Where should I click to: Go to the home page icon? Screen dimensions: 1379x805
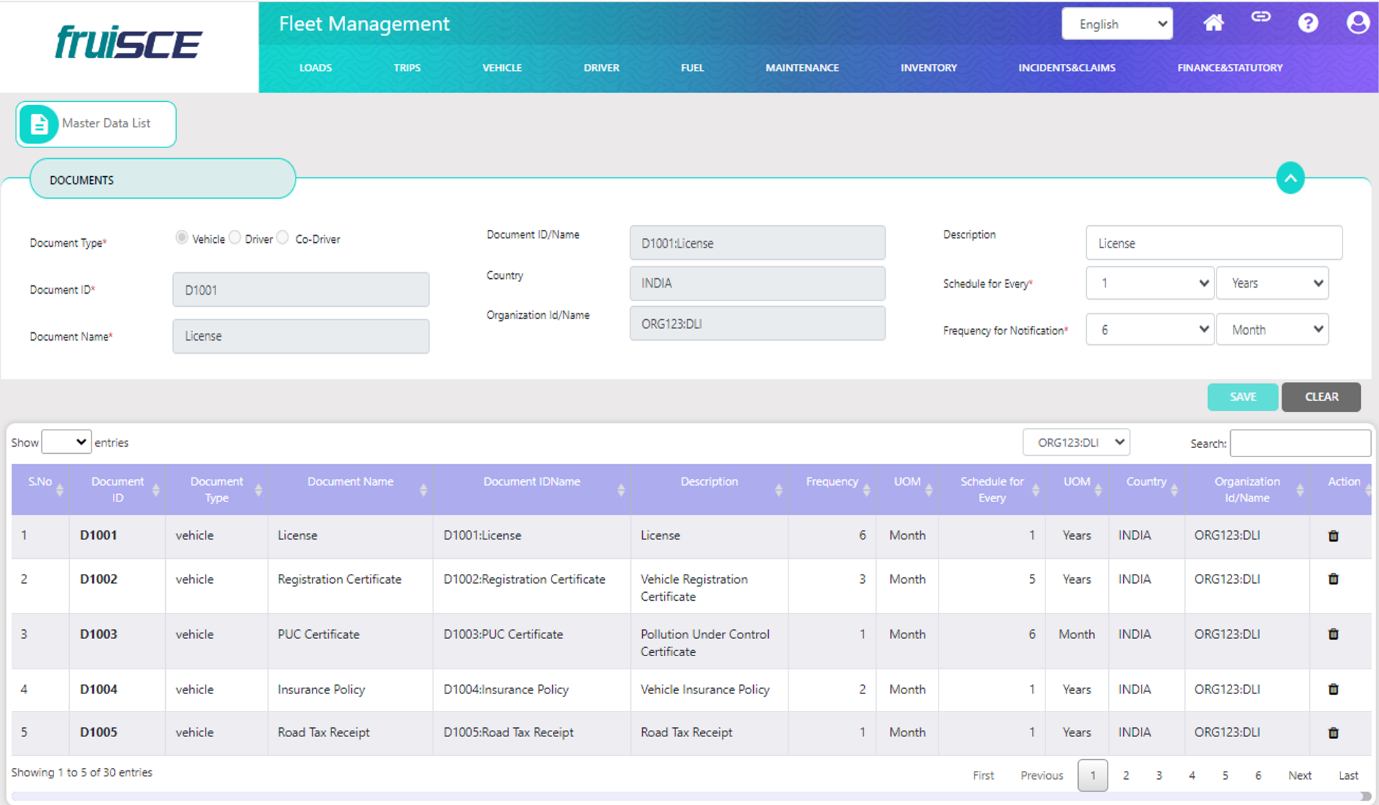point(1213,23)
